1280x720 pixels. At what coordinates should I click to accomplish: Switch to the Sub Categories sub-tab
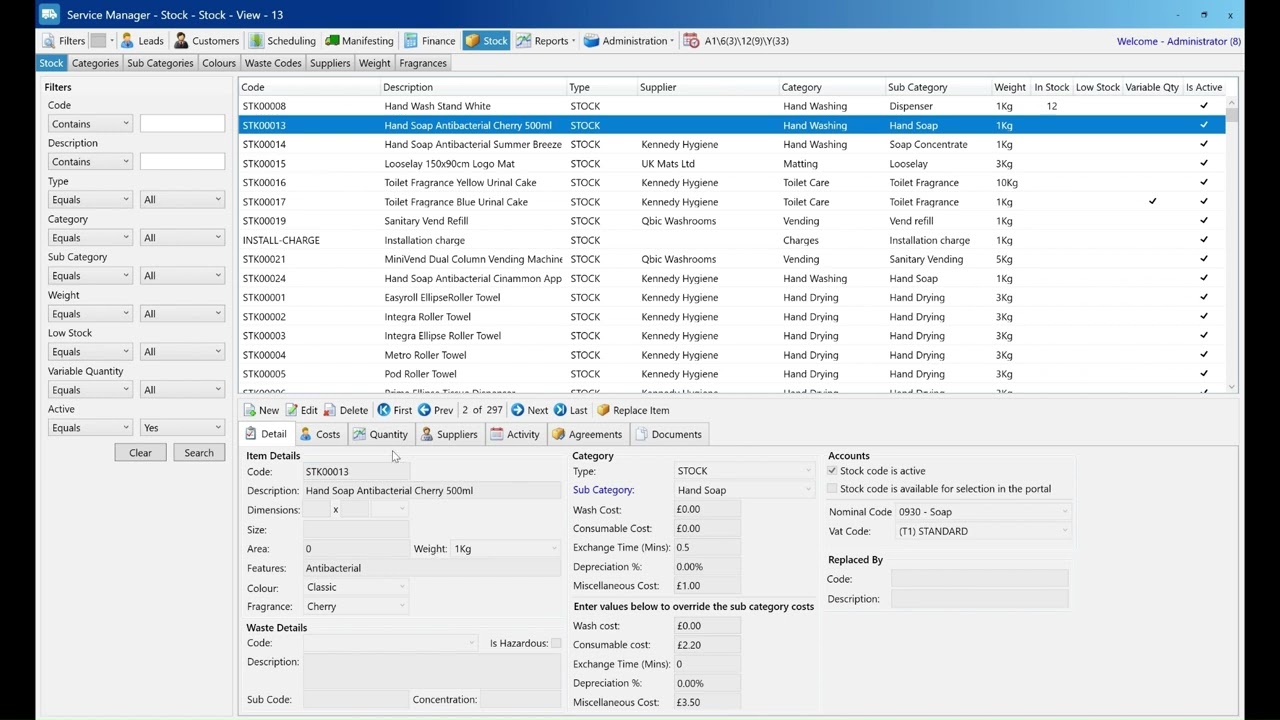pyautogui.click(x=160, y=63)
